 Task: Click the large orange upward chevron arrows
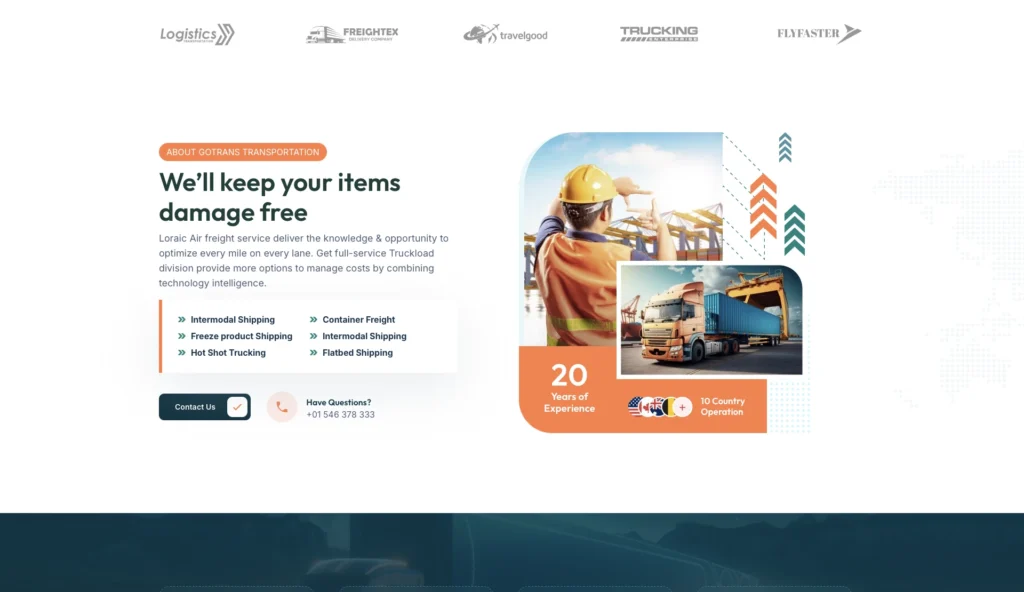pos(763,206)
